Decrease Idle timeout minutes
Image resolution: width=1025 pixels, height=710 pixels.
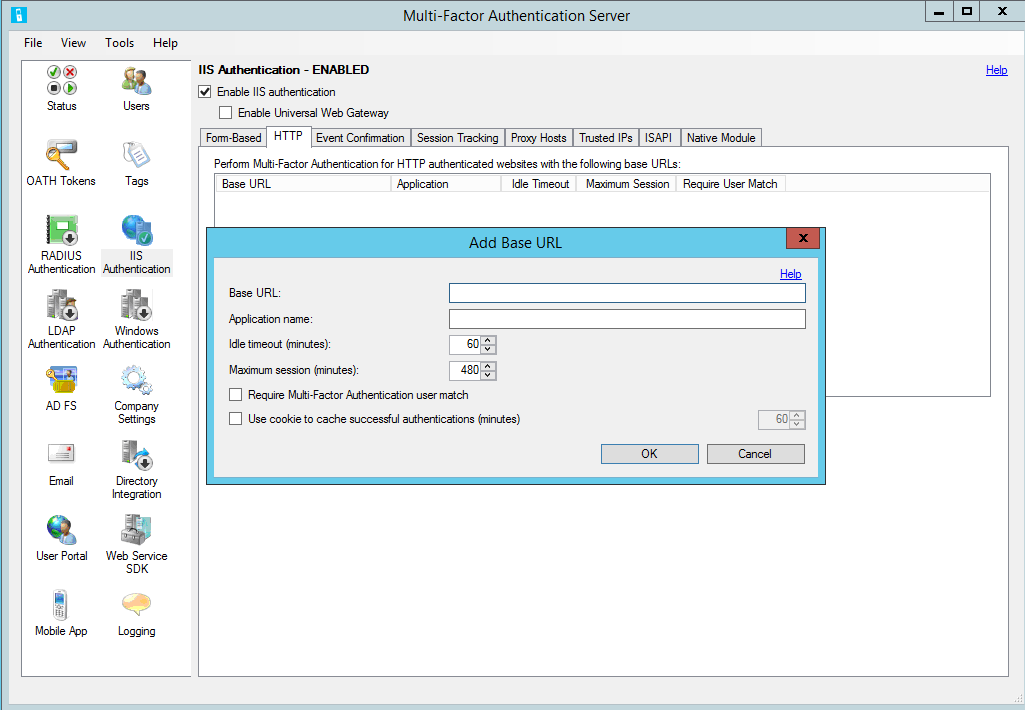488,349
